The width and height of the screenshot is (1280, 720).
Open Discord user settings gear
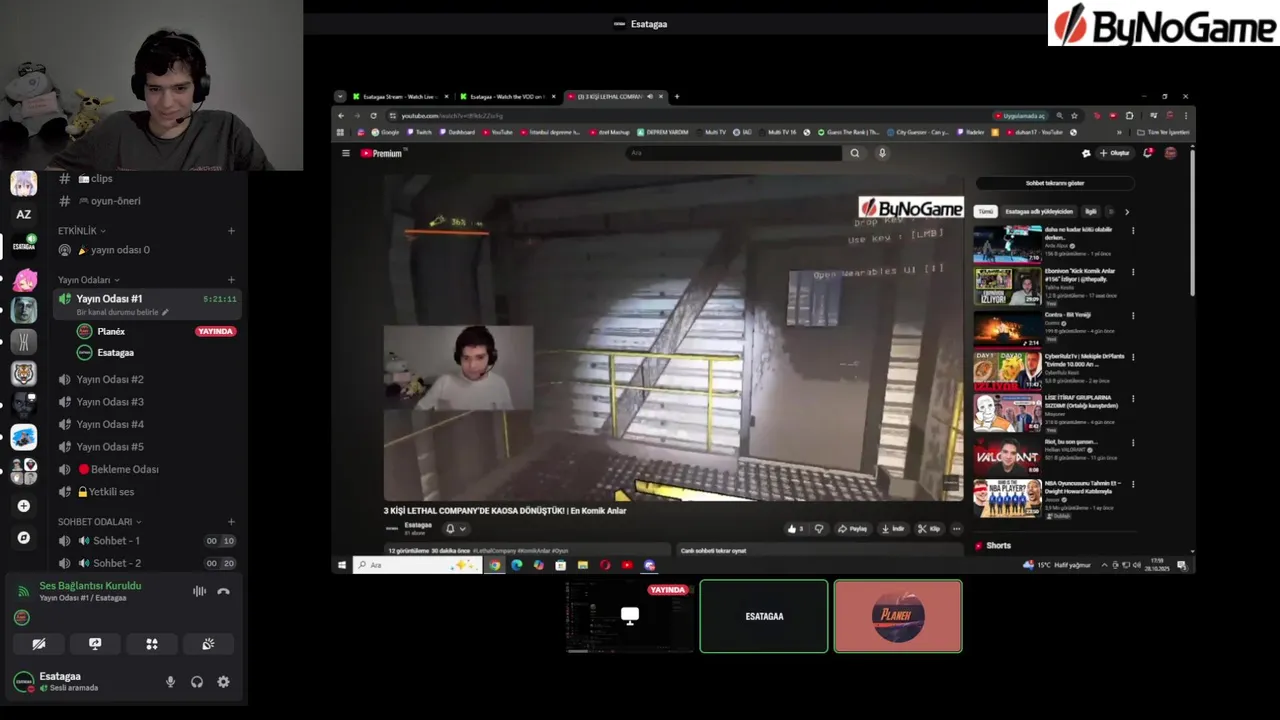[x=223, y=682]
